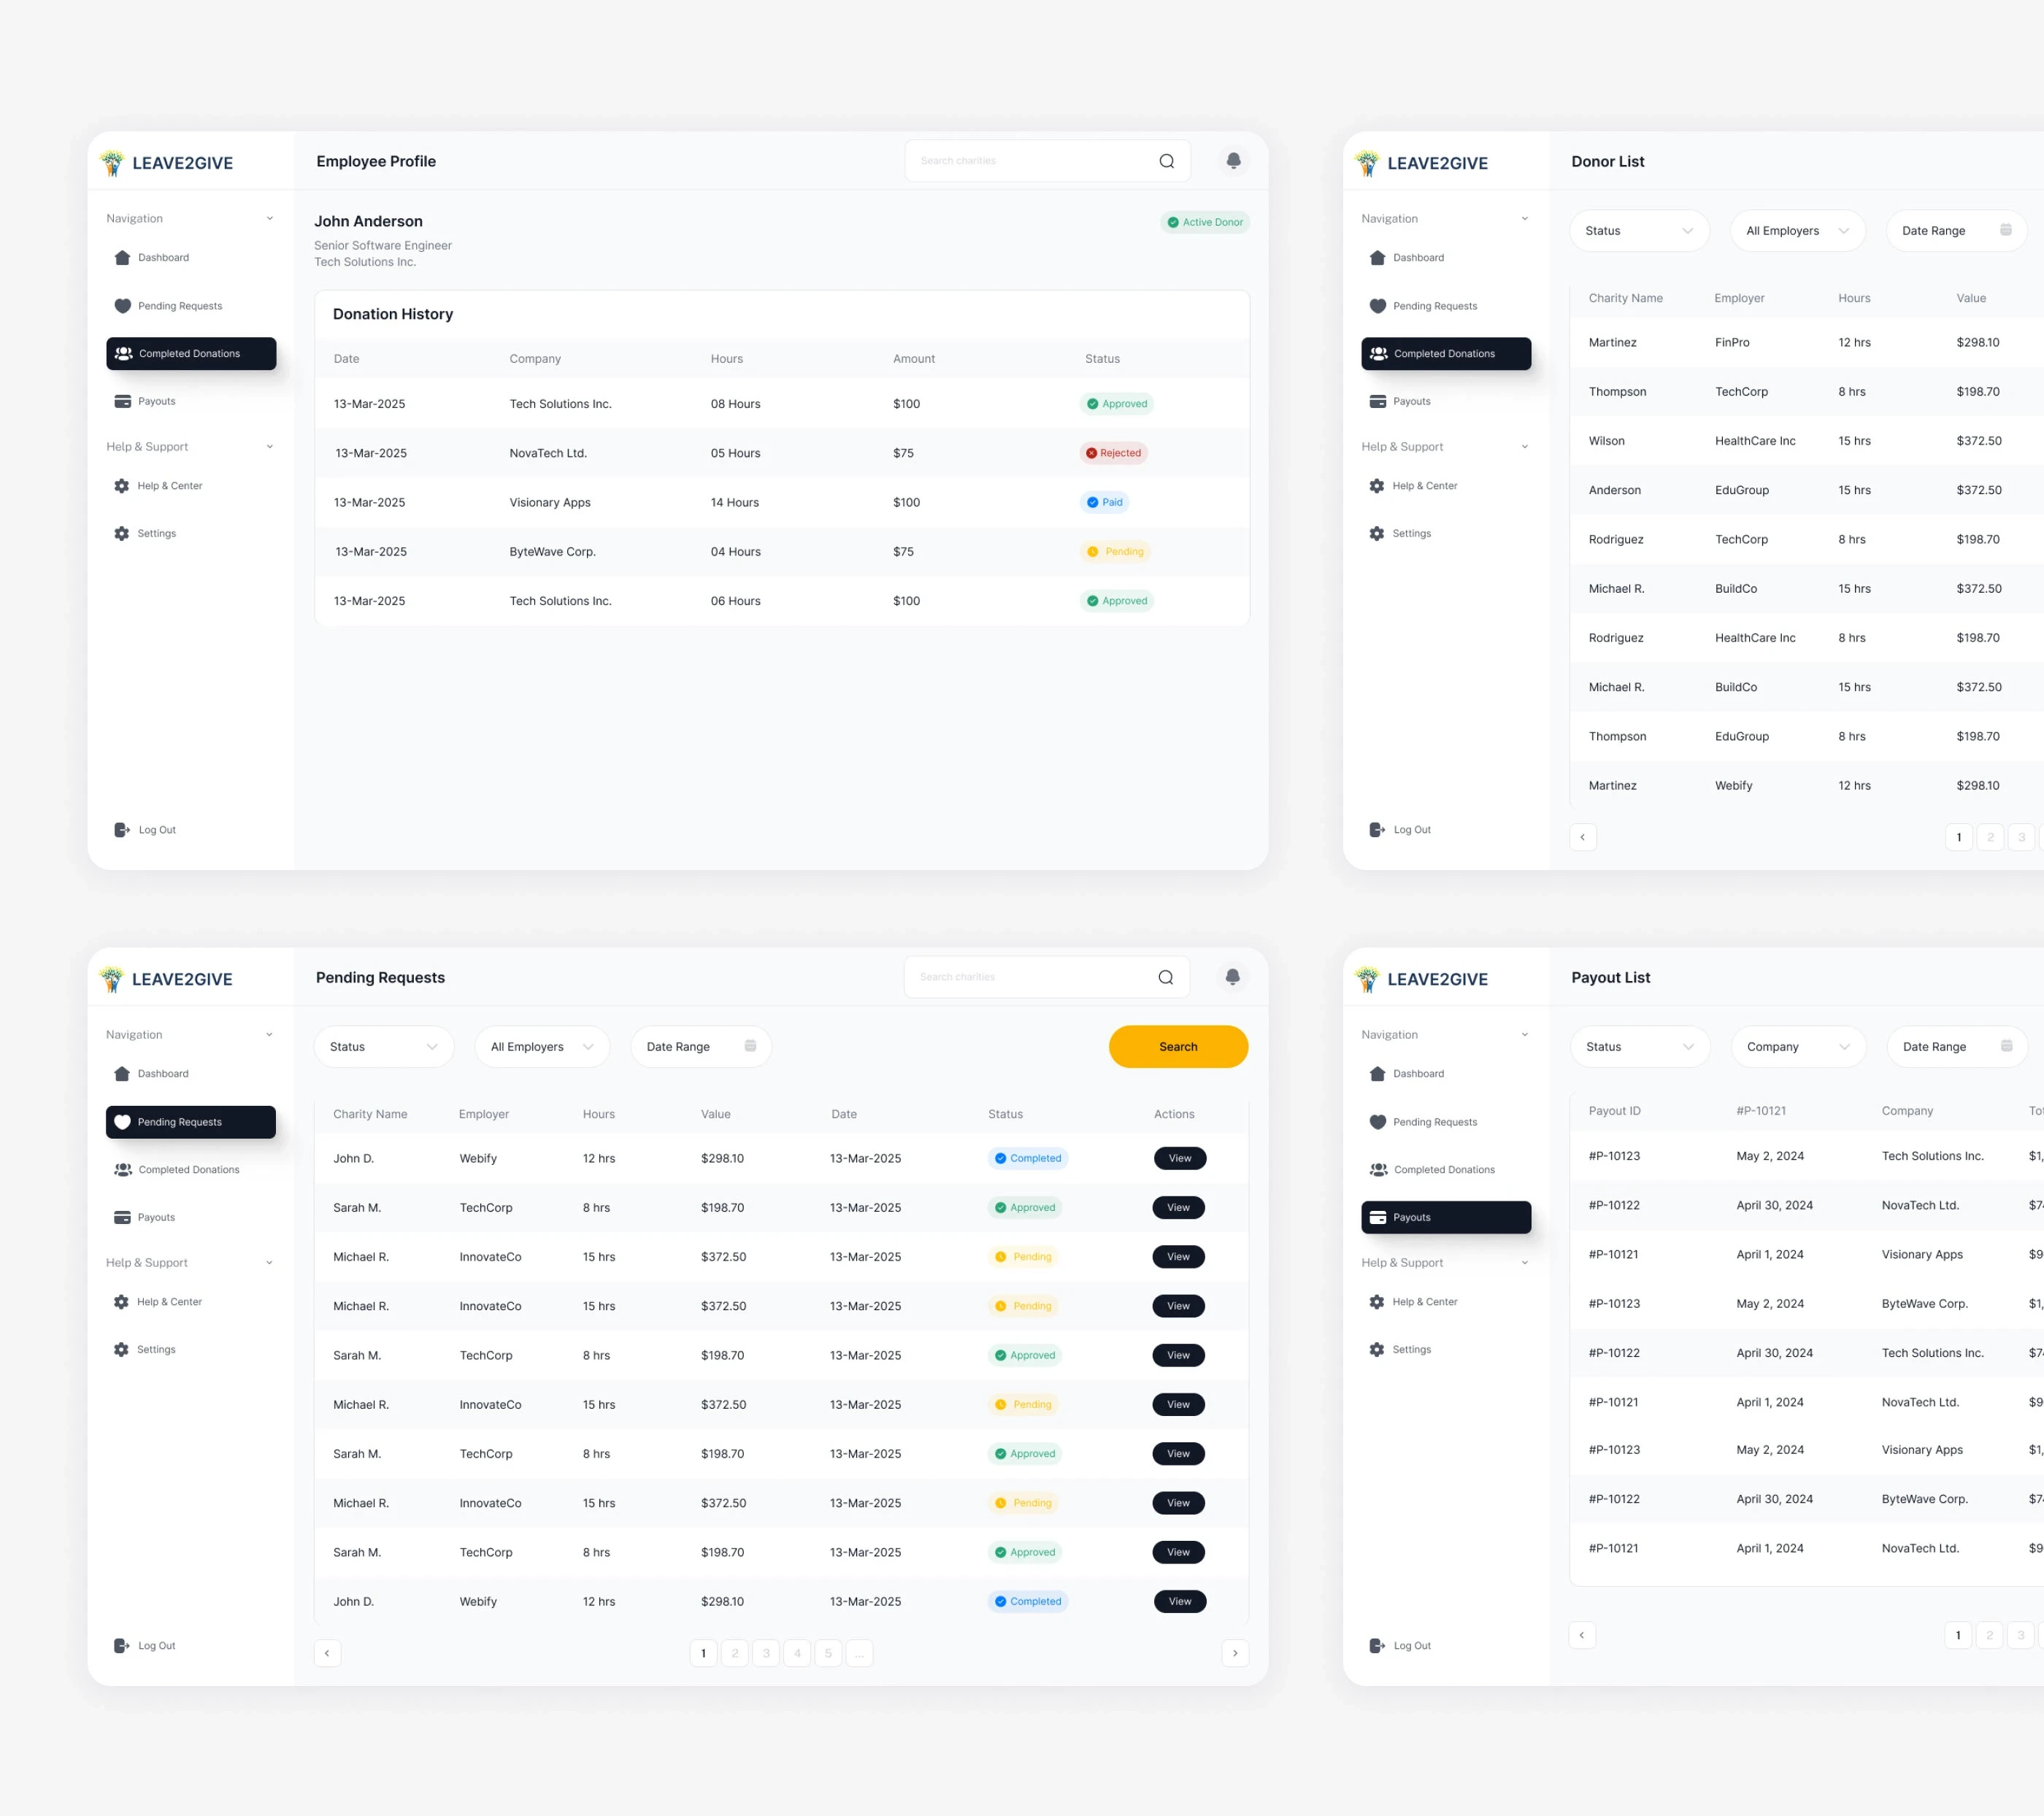
Task: Click Pending Requests heart icon in Donor List sidebar
Action: [x=1377, y=306]
